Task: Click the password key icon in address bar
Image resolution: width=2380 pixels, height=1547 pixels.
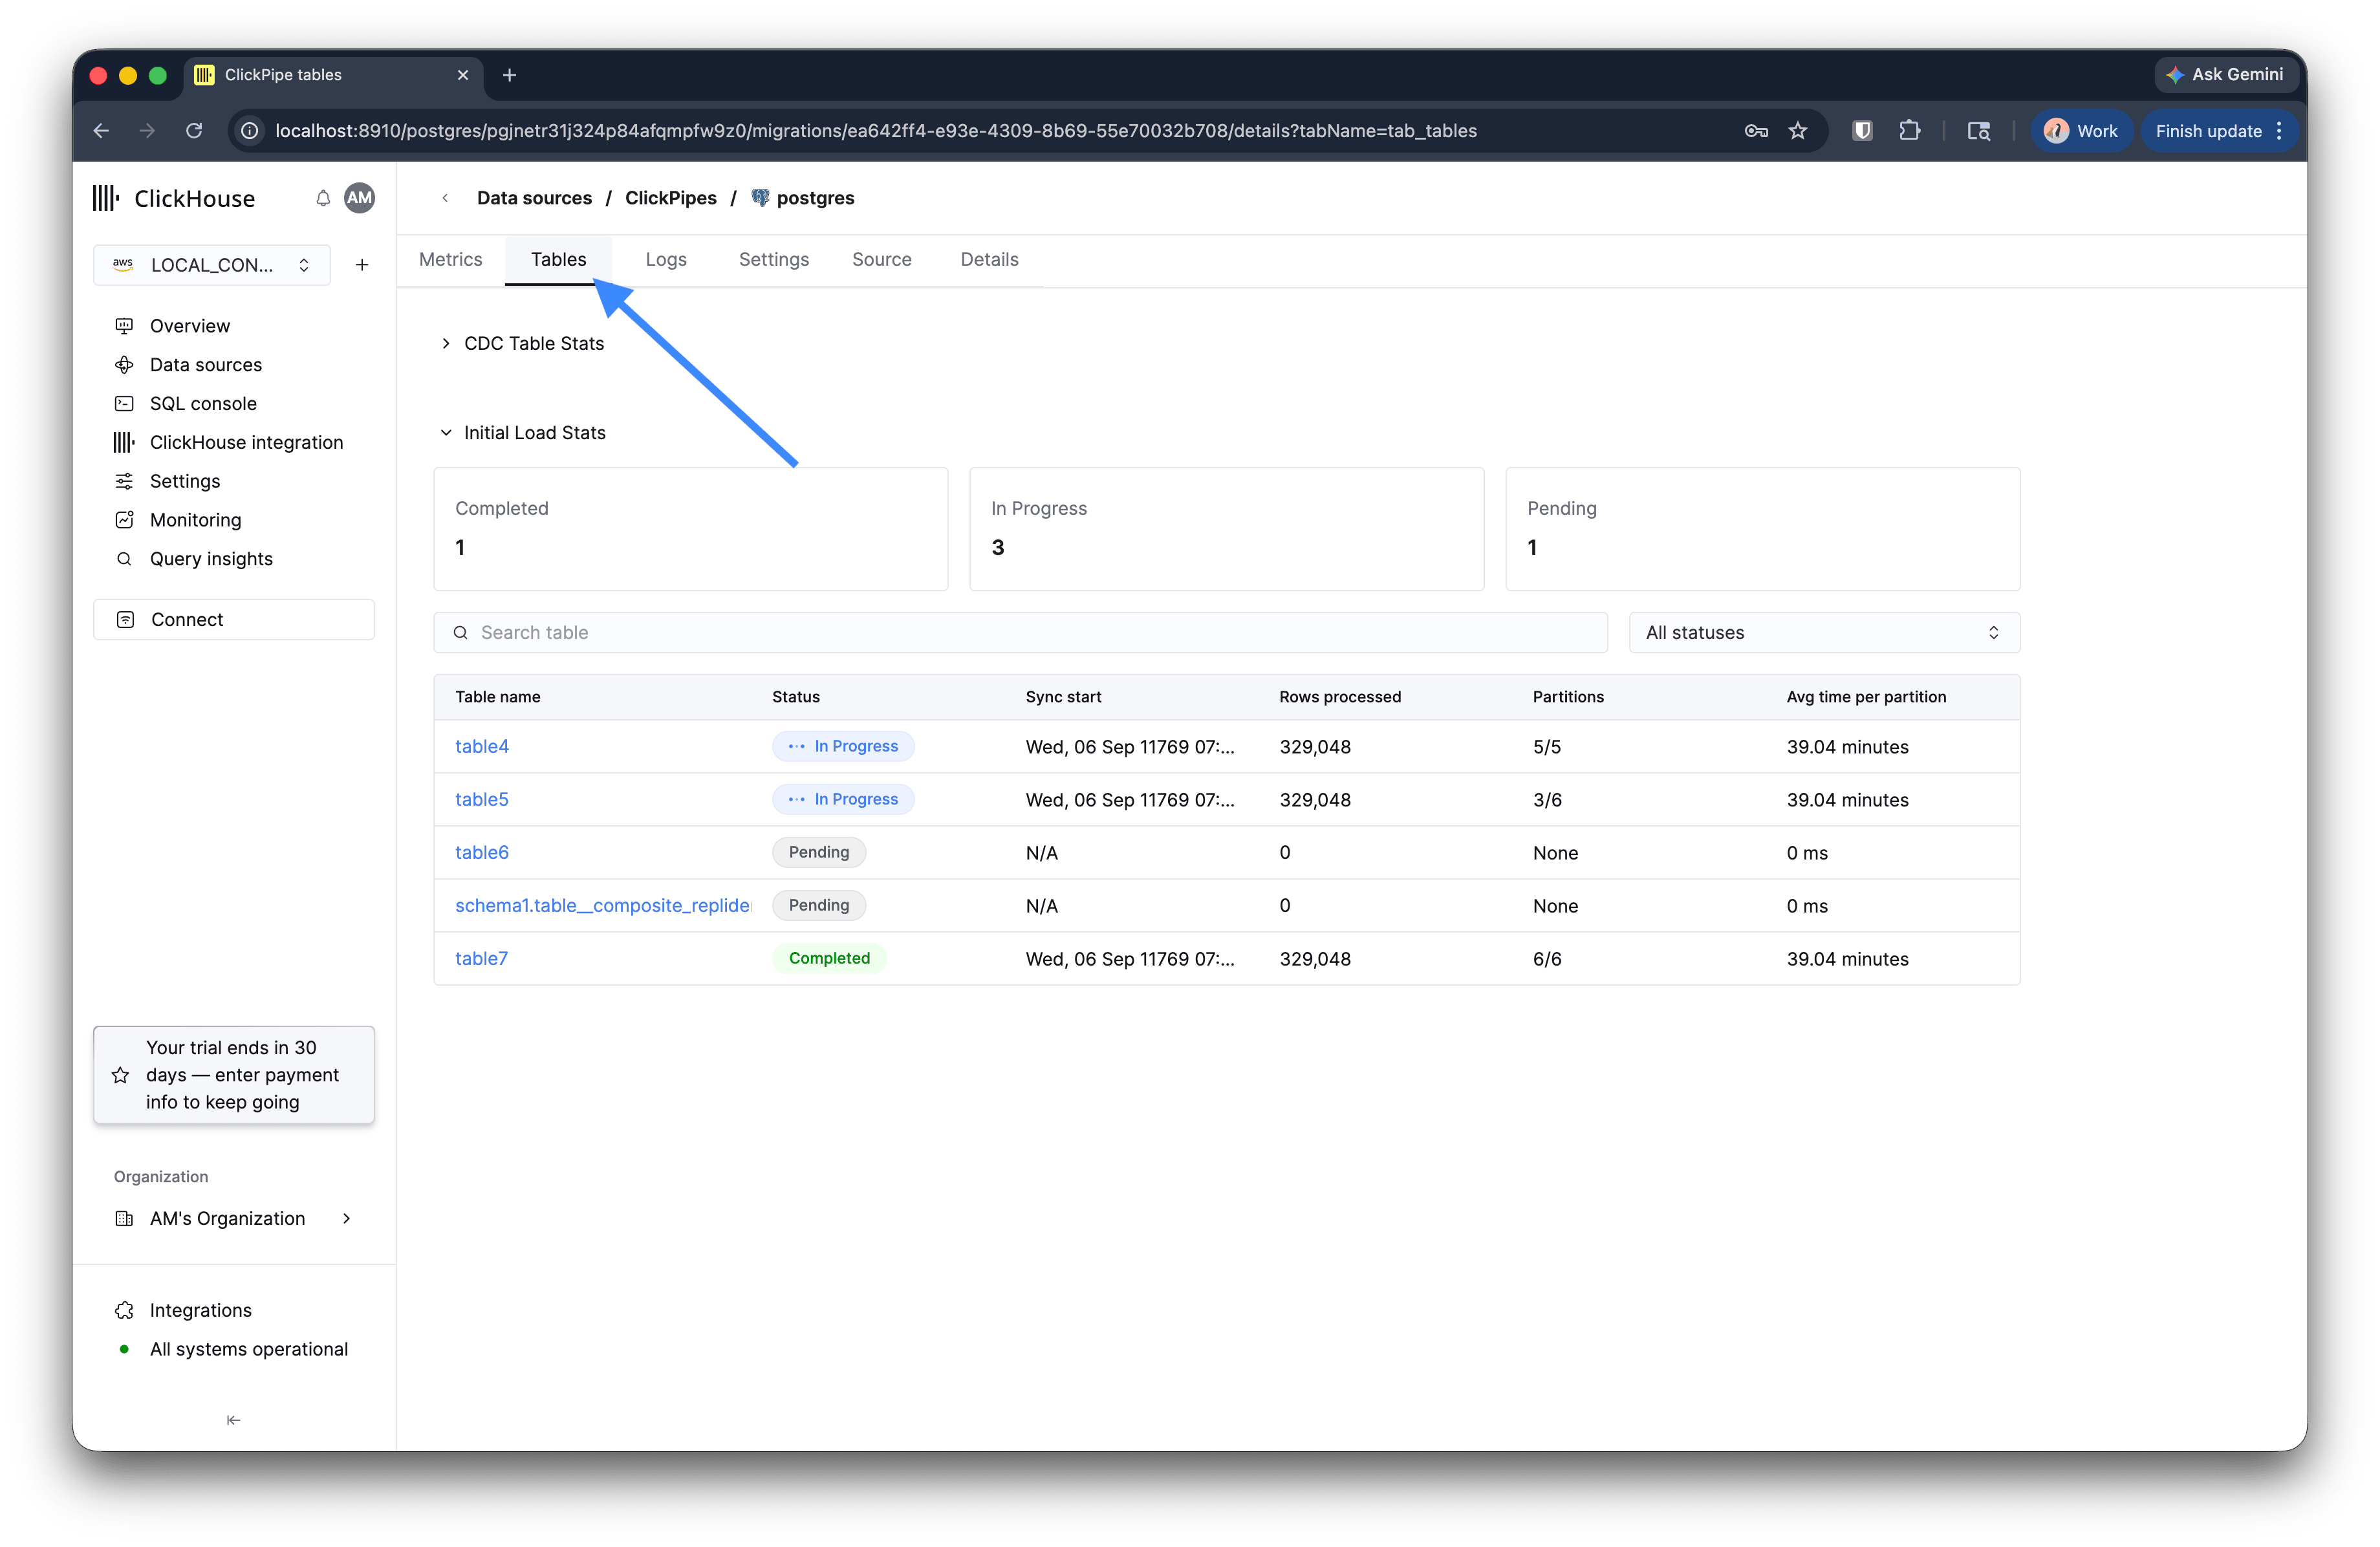Action: pyautogui.click(x=1756, y=131)
